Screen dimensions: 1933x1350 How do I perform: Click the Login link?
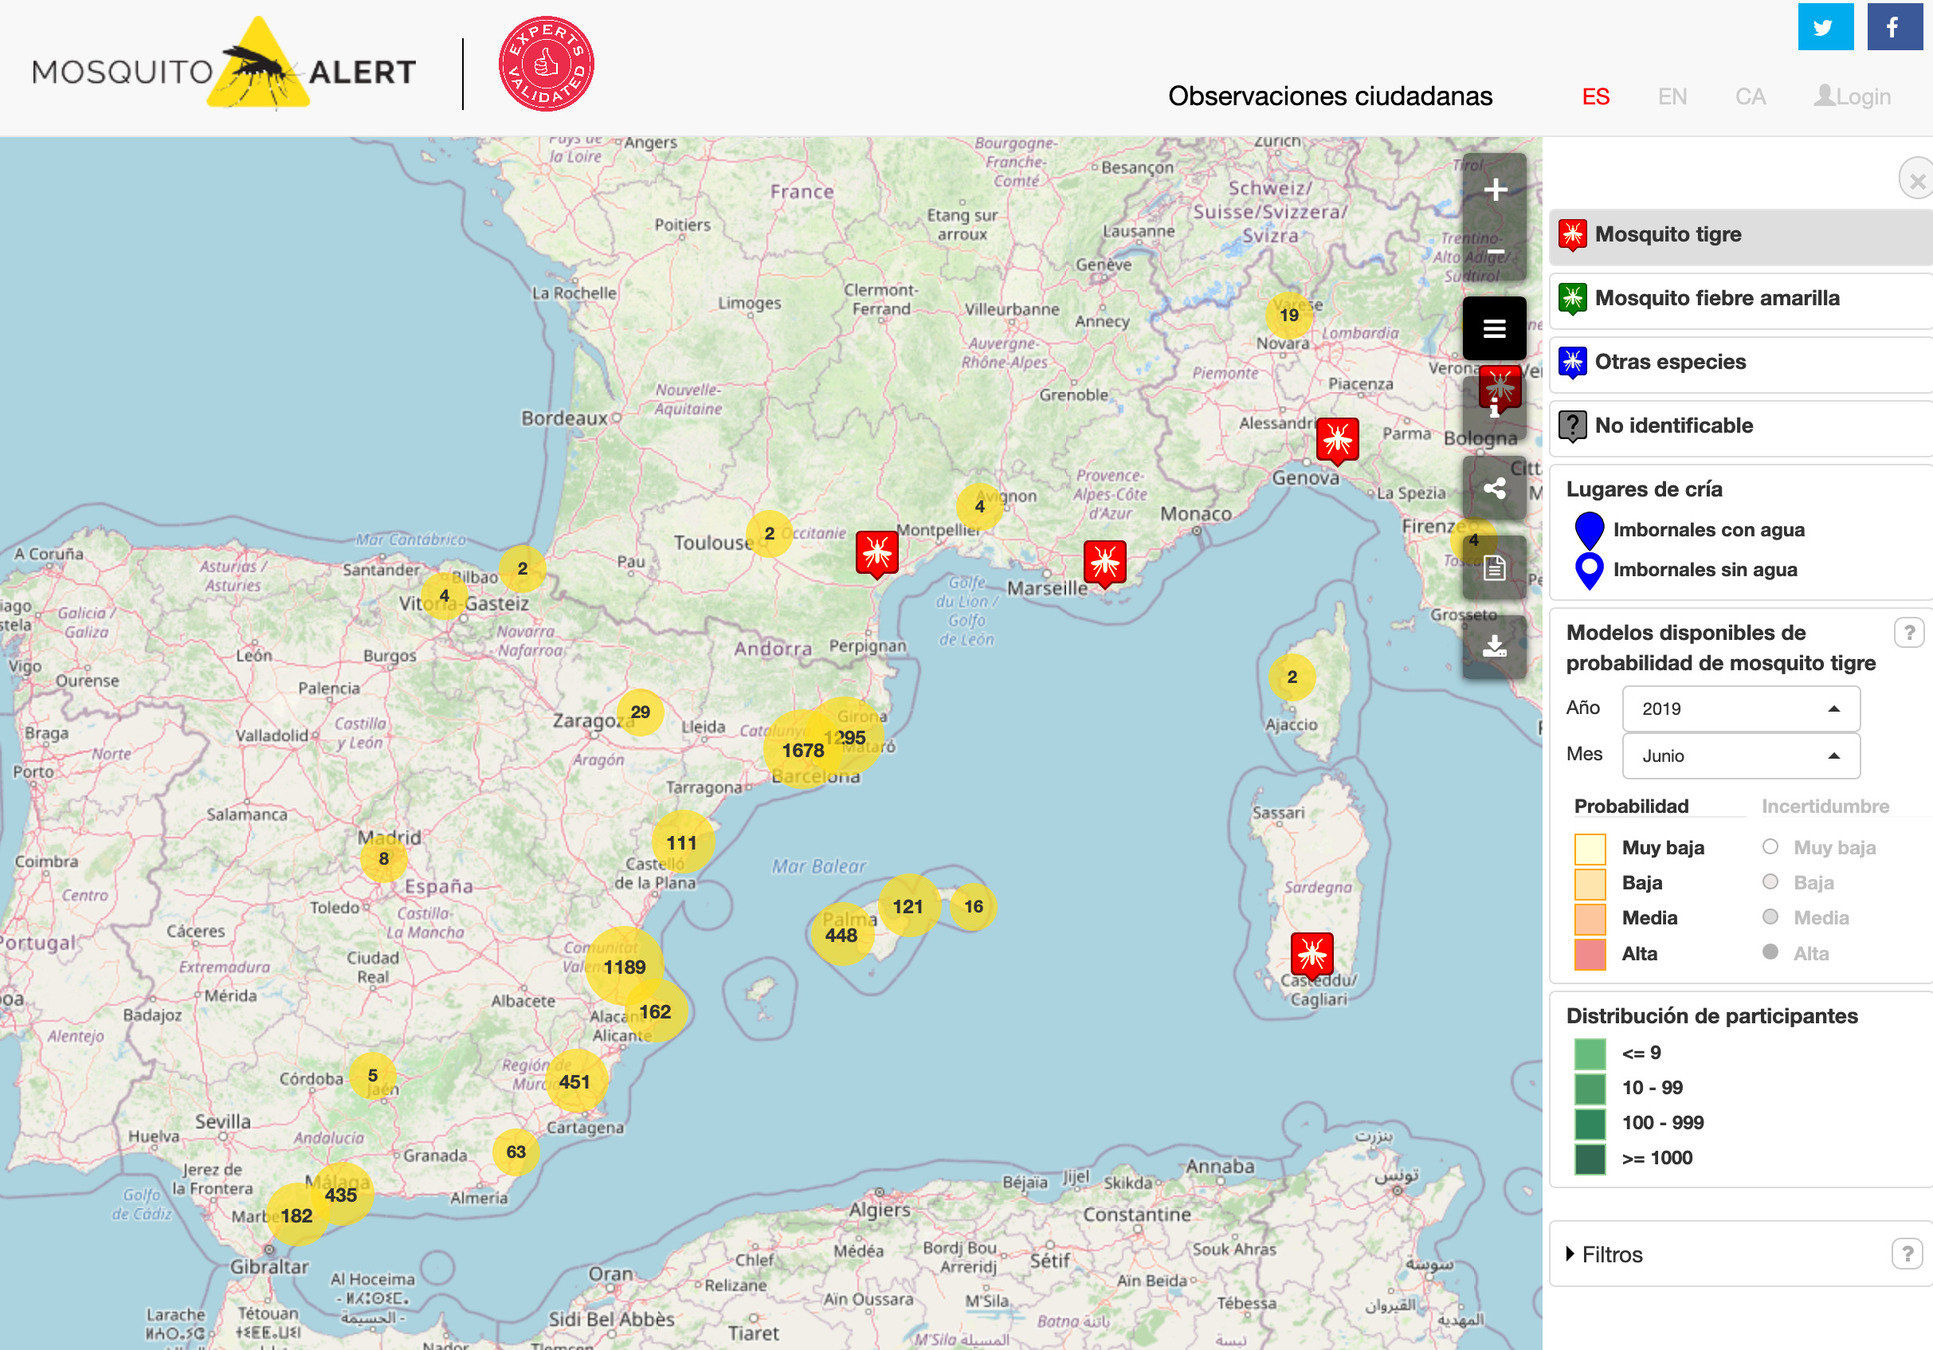[x=1852, y=97]
